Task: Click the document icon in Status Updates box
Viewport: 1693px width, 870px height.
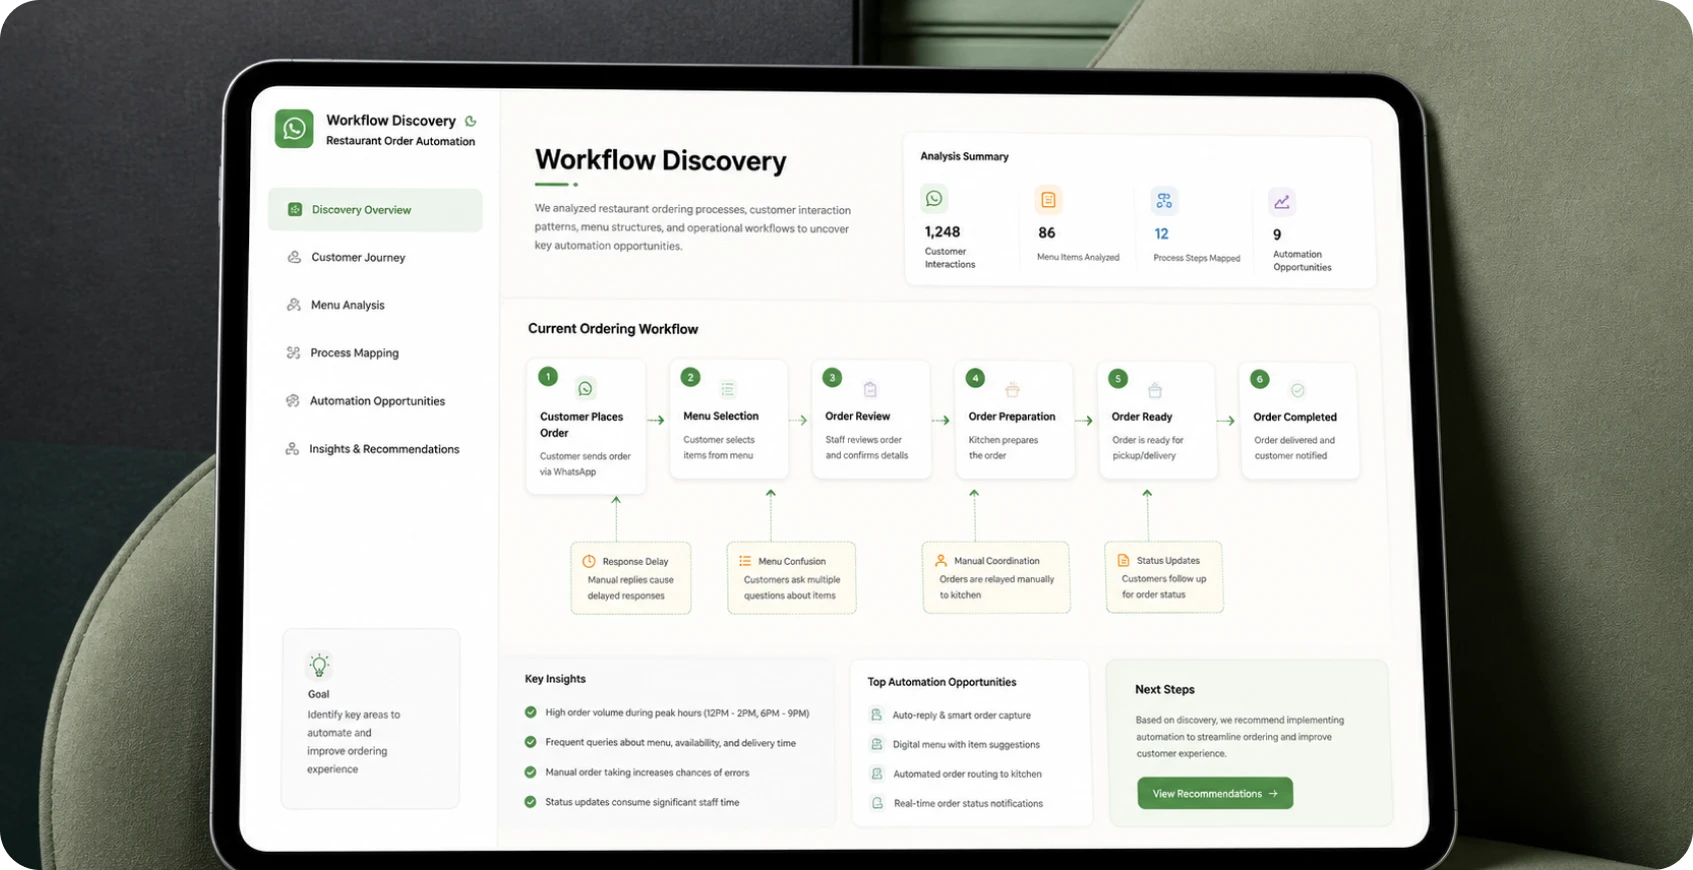Action: (1123, 561)
